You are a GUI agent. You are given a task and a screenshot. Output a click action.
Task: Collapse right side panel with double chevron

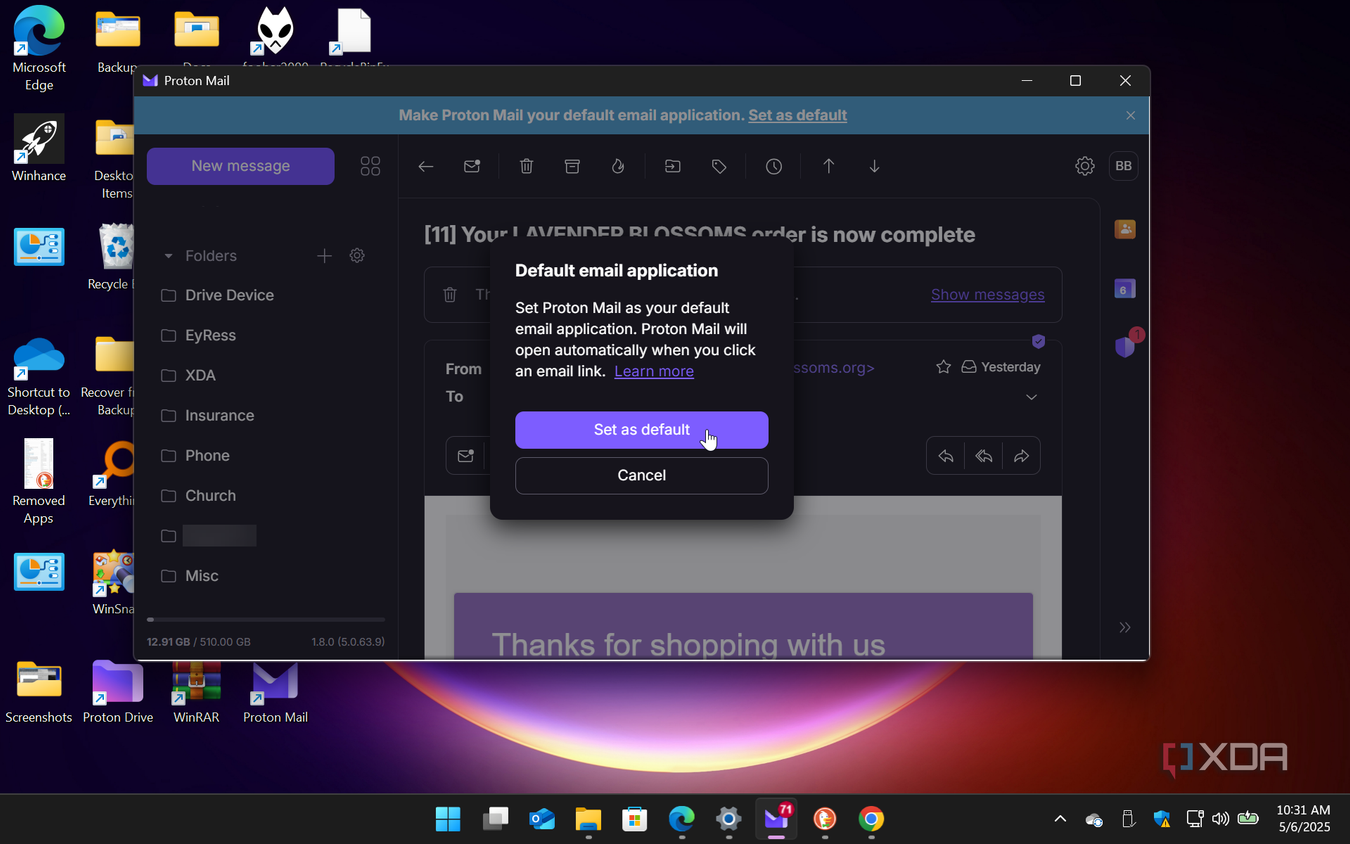1125,627
